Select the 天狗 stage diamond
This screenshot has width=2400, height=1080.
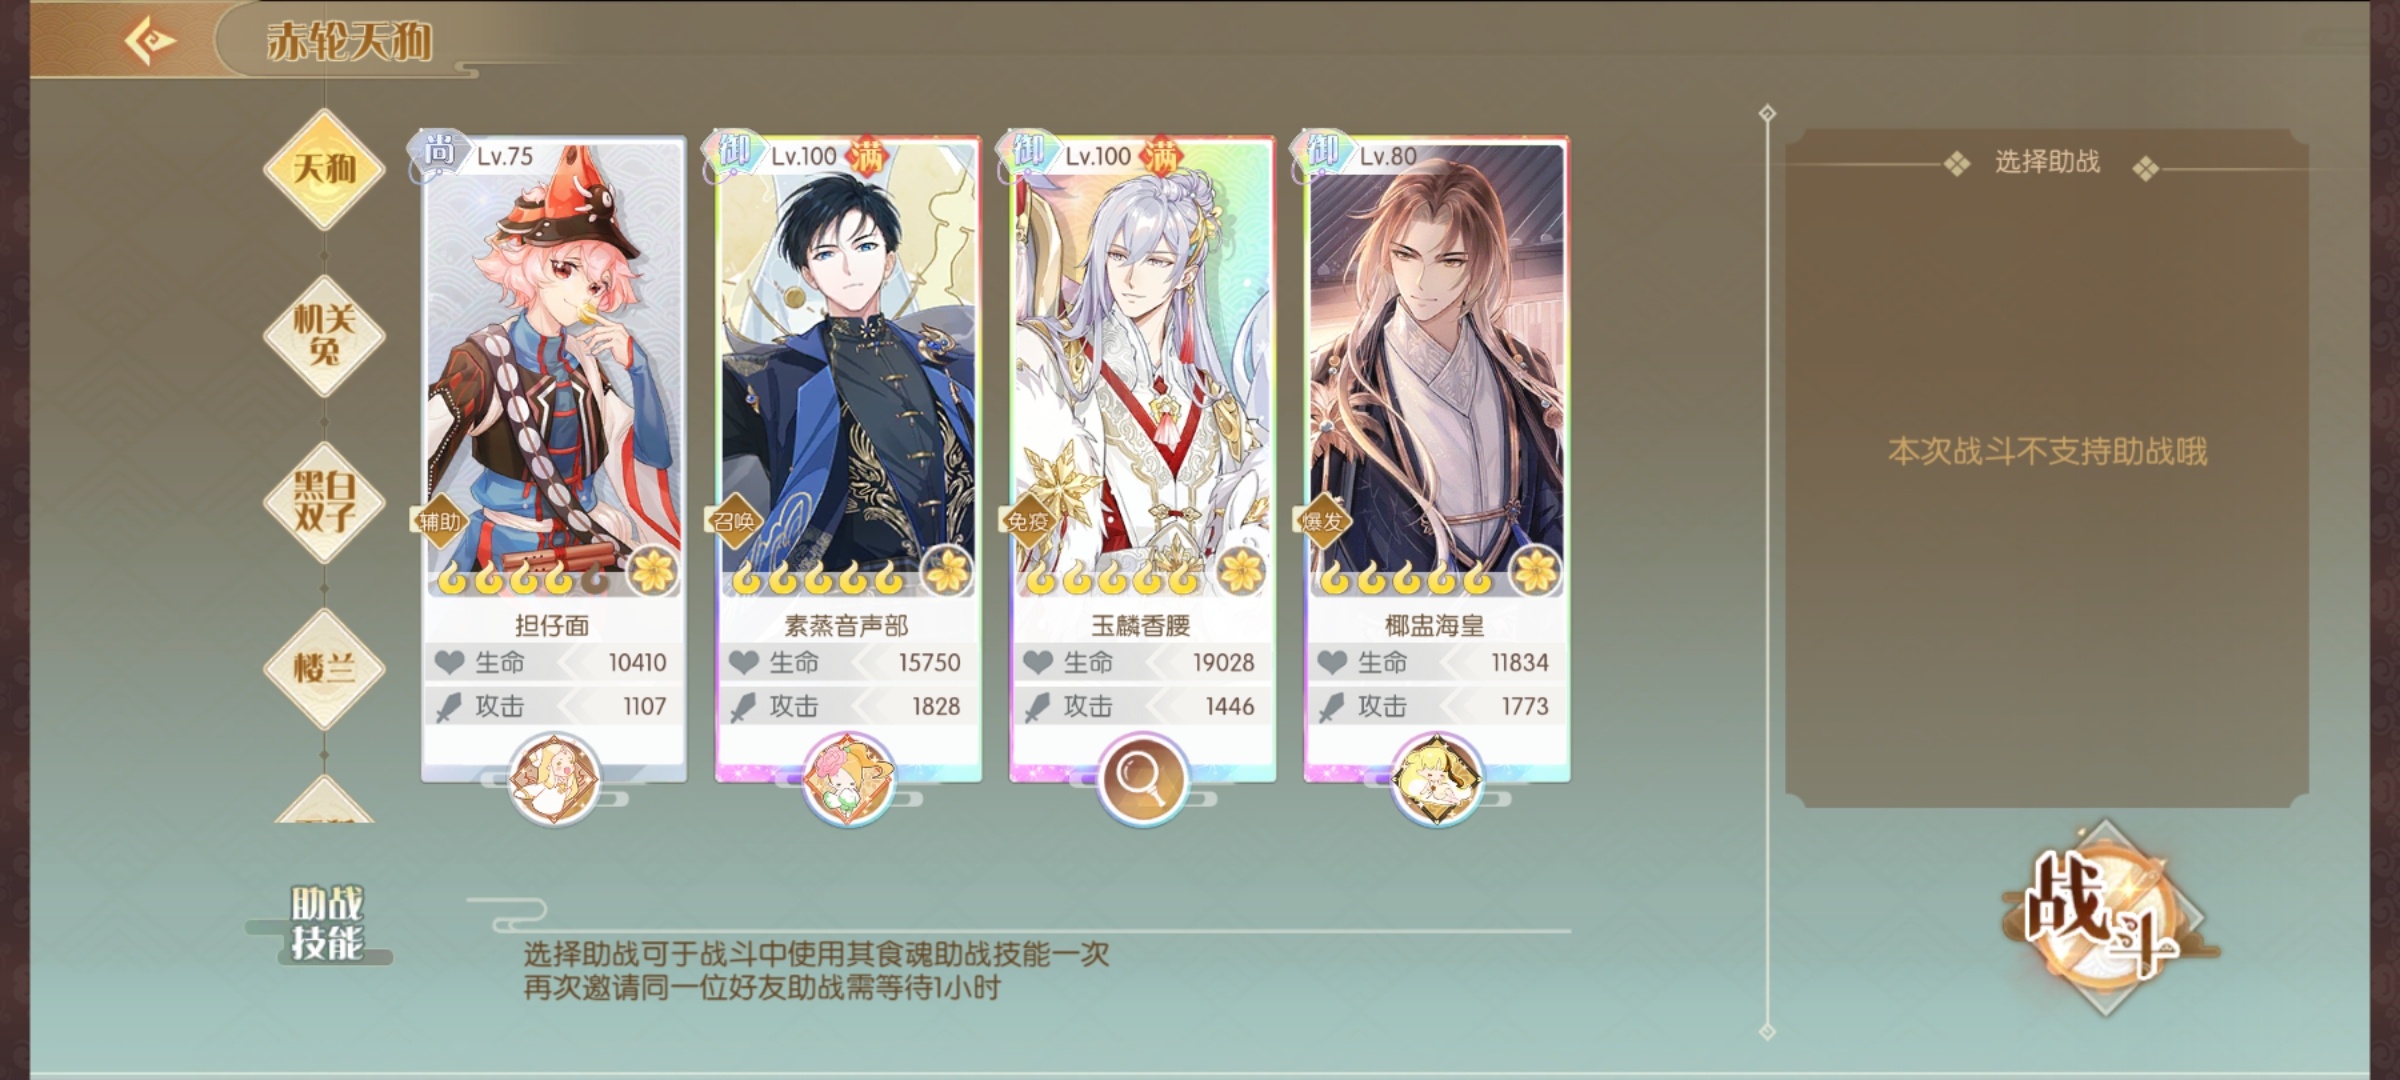tap(324, 168)
